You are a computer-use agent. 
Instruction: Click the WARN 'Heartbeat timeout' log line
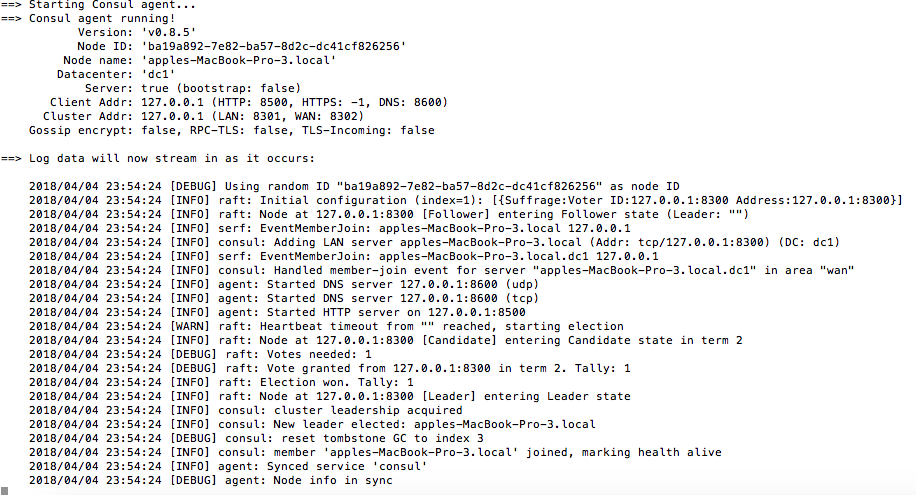coord(327,327)
